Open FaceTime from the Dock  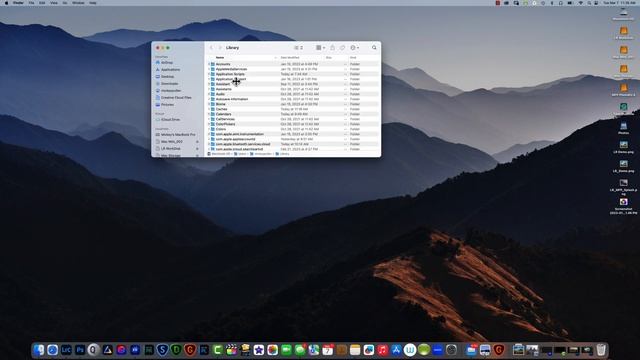(286, 350)
